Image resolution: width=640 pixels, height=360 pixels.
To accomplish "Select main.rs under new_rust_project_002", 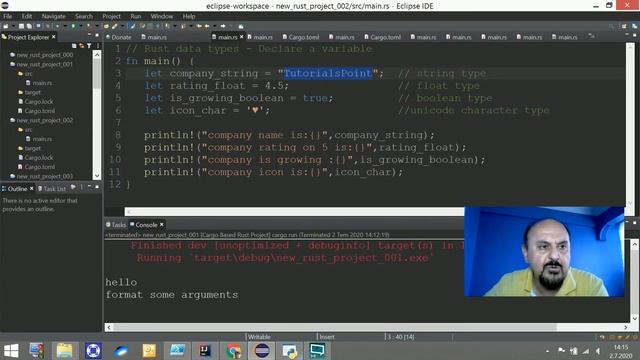I will pos(42,139).
